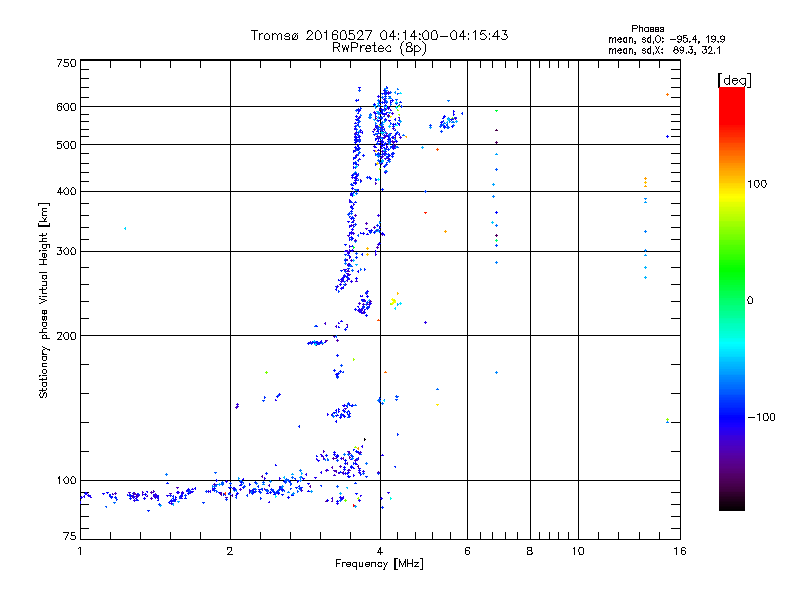Click the 'Stationary phase Virtual Height [km]' axis title
Screen dimensions: 800x600
click(44, 300)
